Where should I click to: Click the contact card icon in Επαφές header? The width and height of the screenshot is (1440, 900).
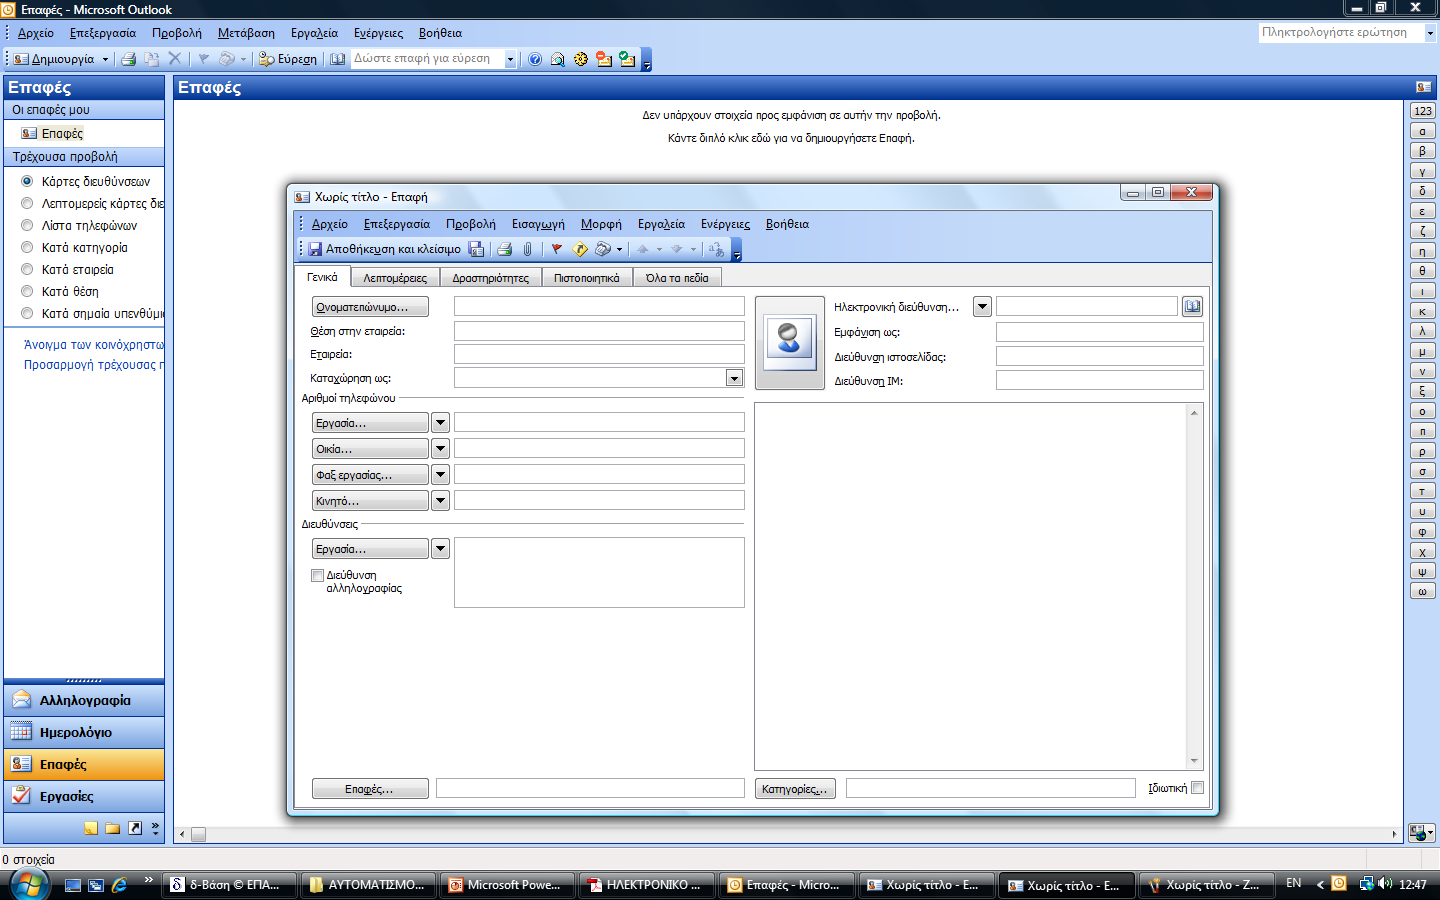tap(1423, 87)
